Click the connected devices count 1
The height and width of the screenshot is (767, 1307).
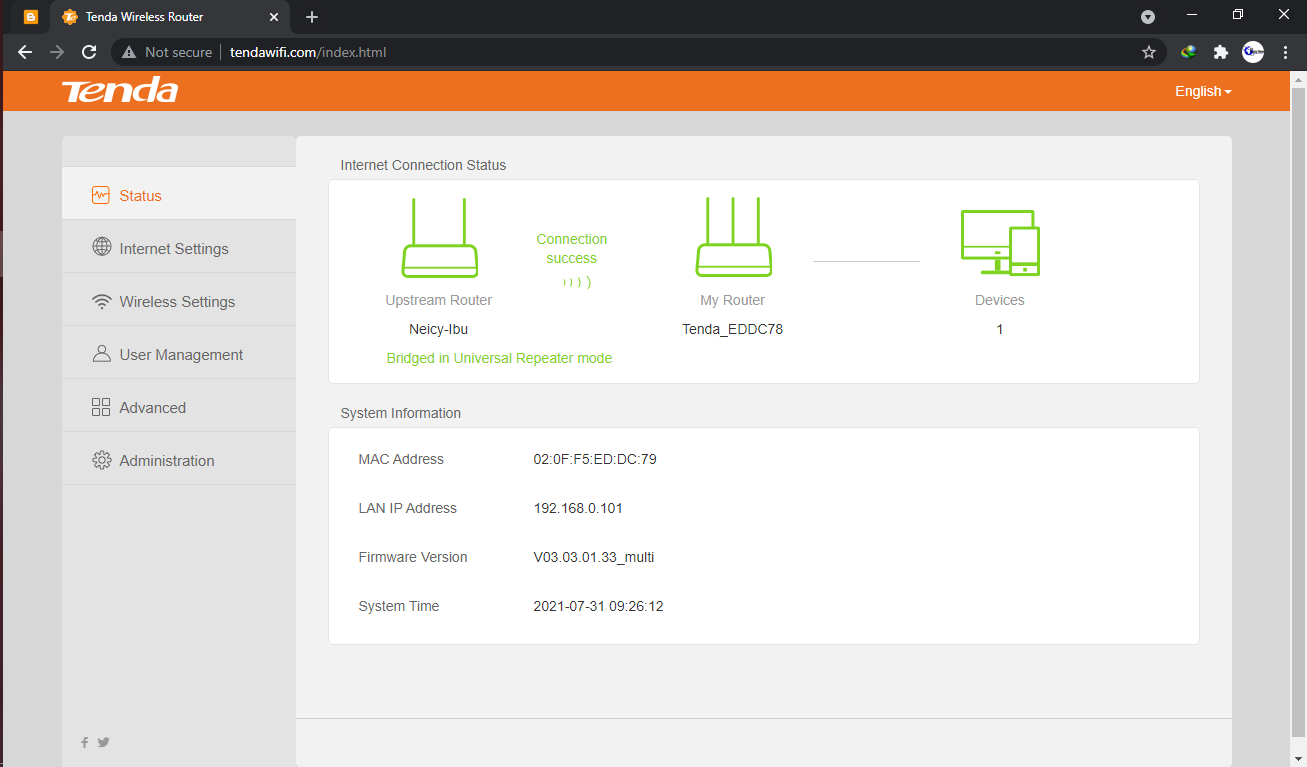click(1000, 329)
